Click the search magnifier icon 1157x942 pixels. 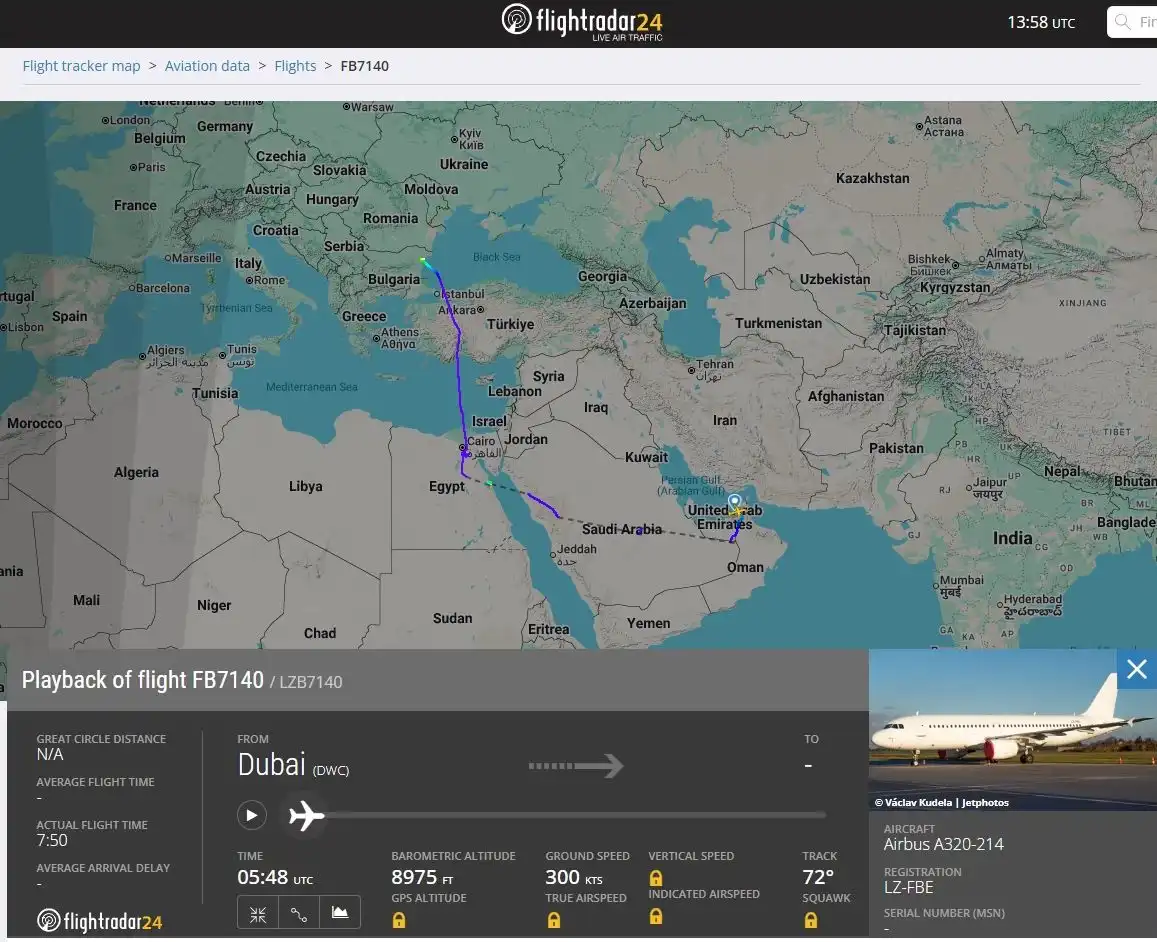click(1122, 22)
